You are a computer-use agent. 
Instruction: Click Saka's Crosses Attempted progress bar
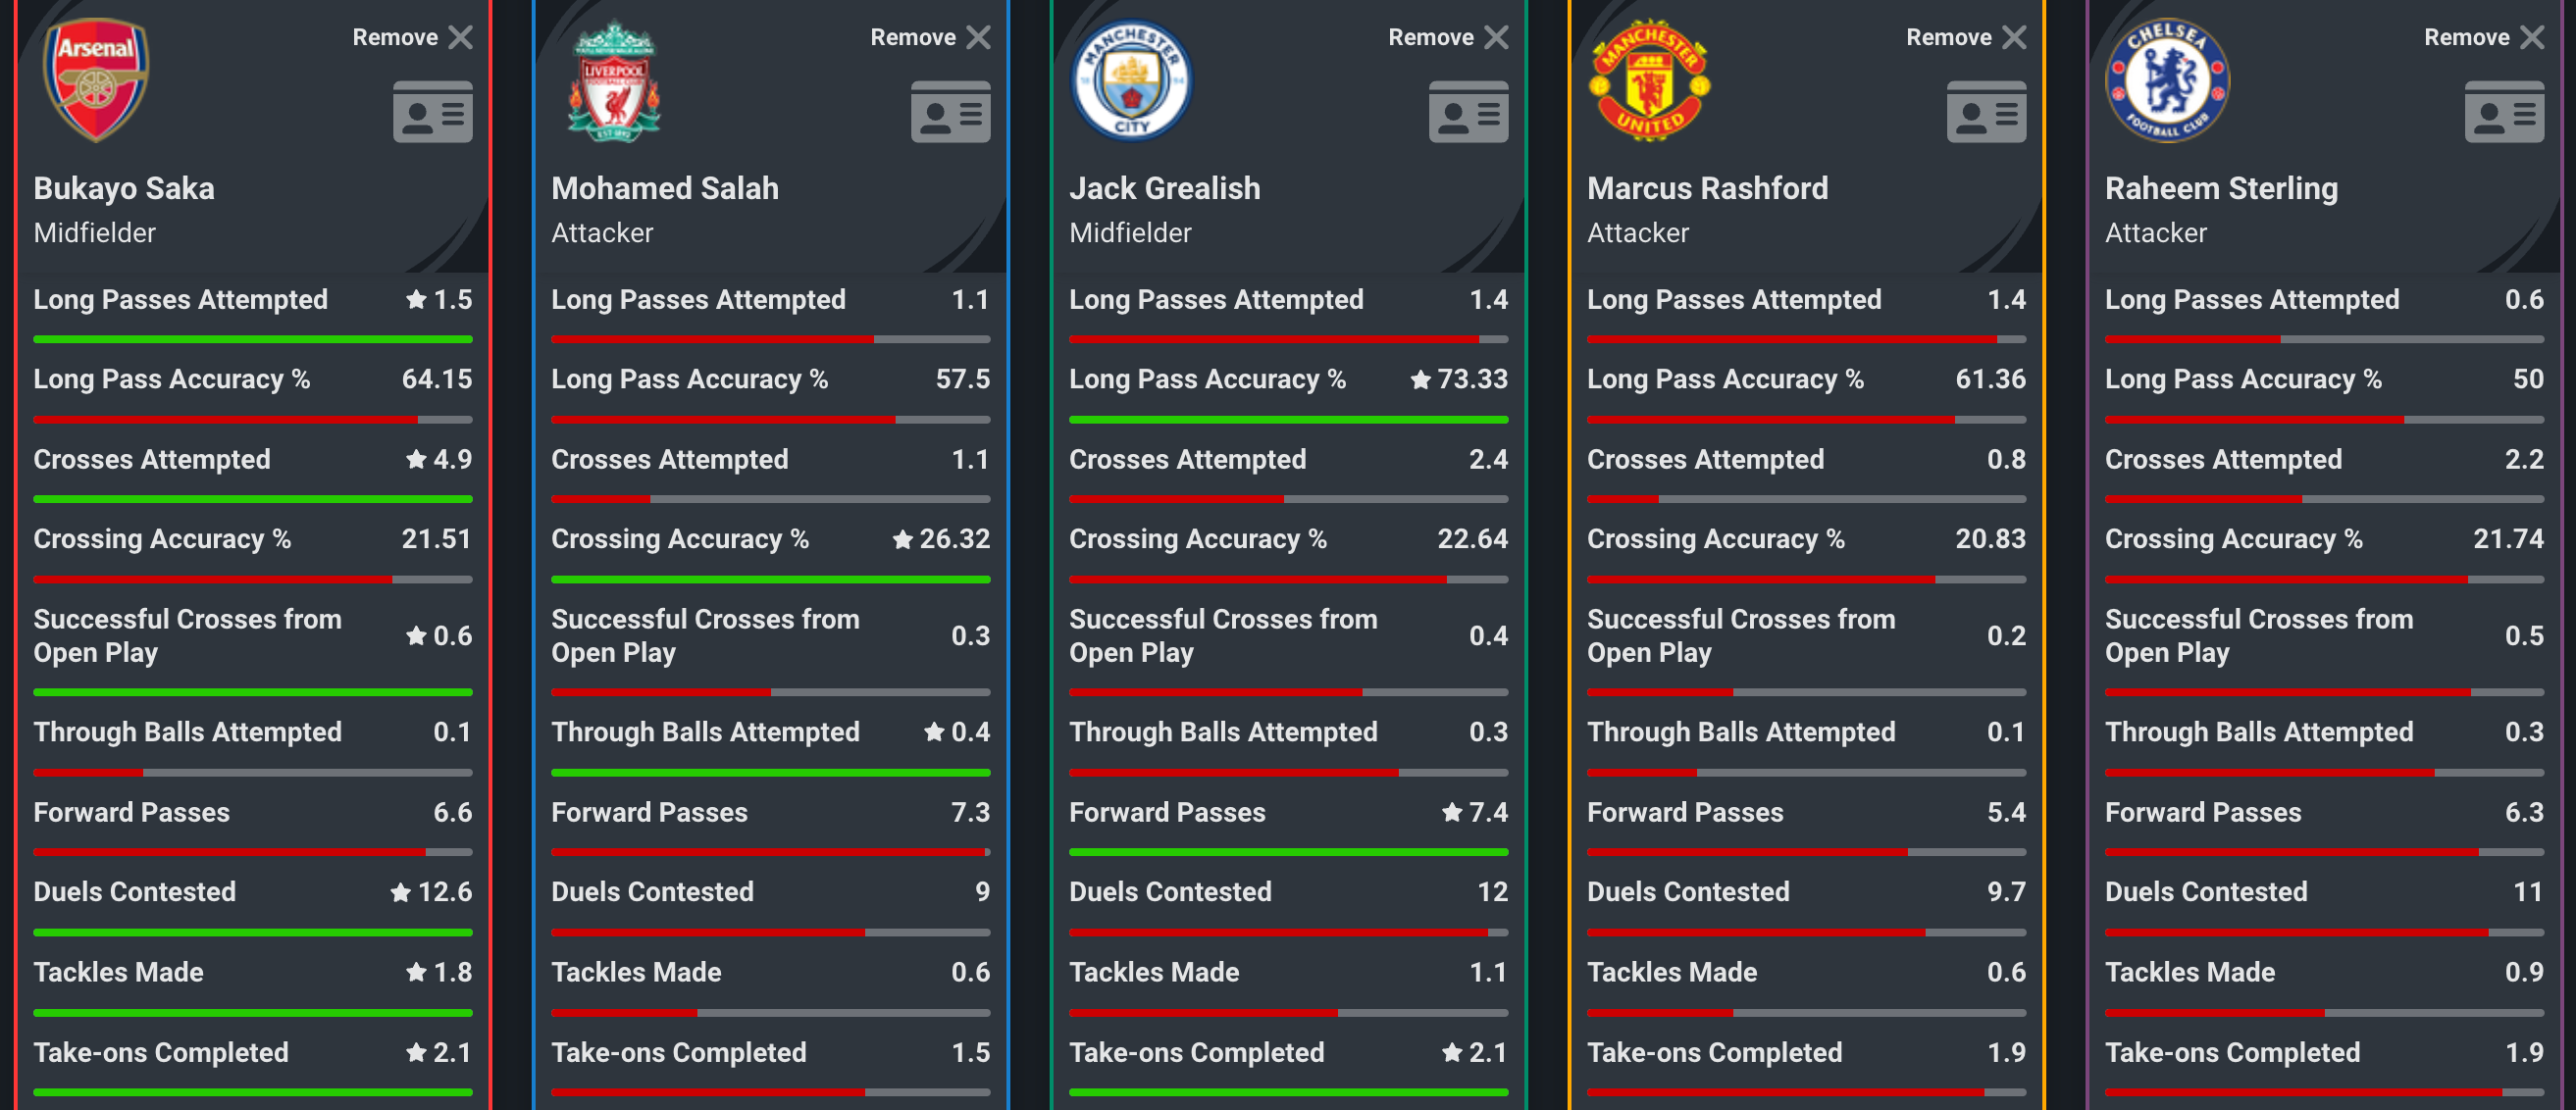(253, 498)
